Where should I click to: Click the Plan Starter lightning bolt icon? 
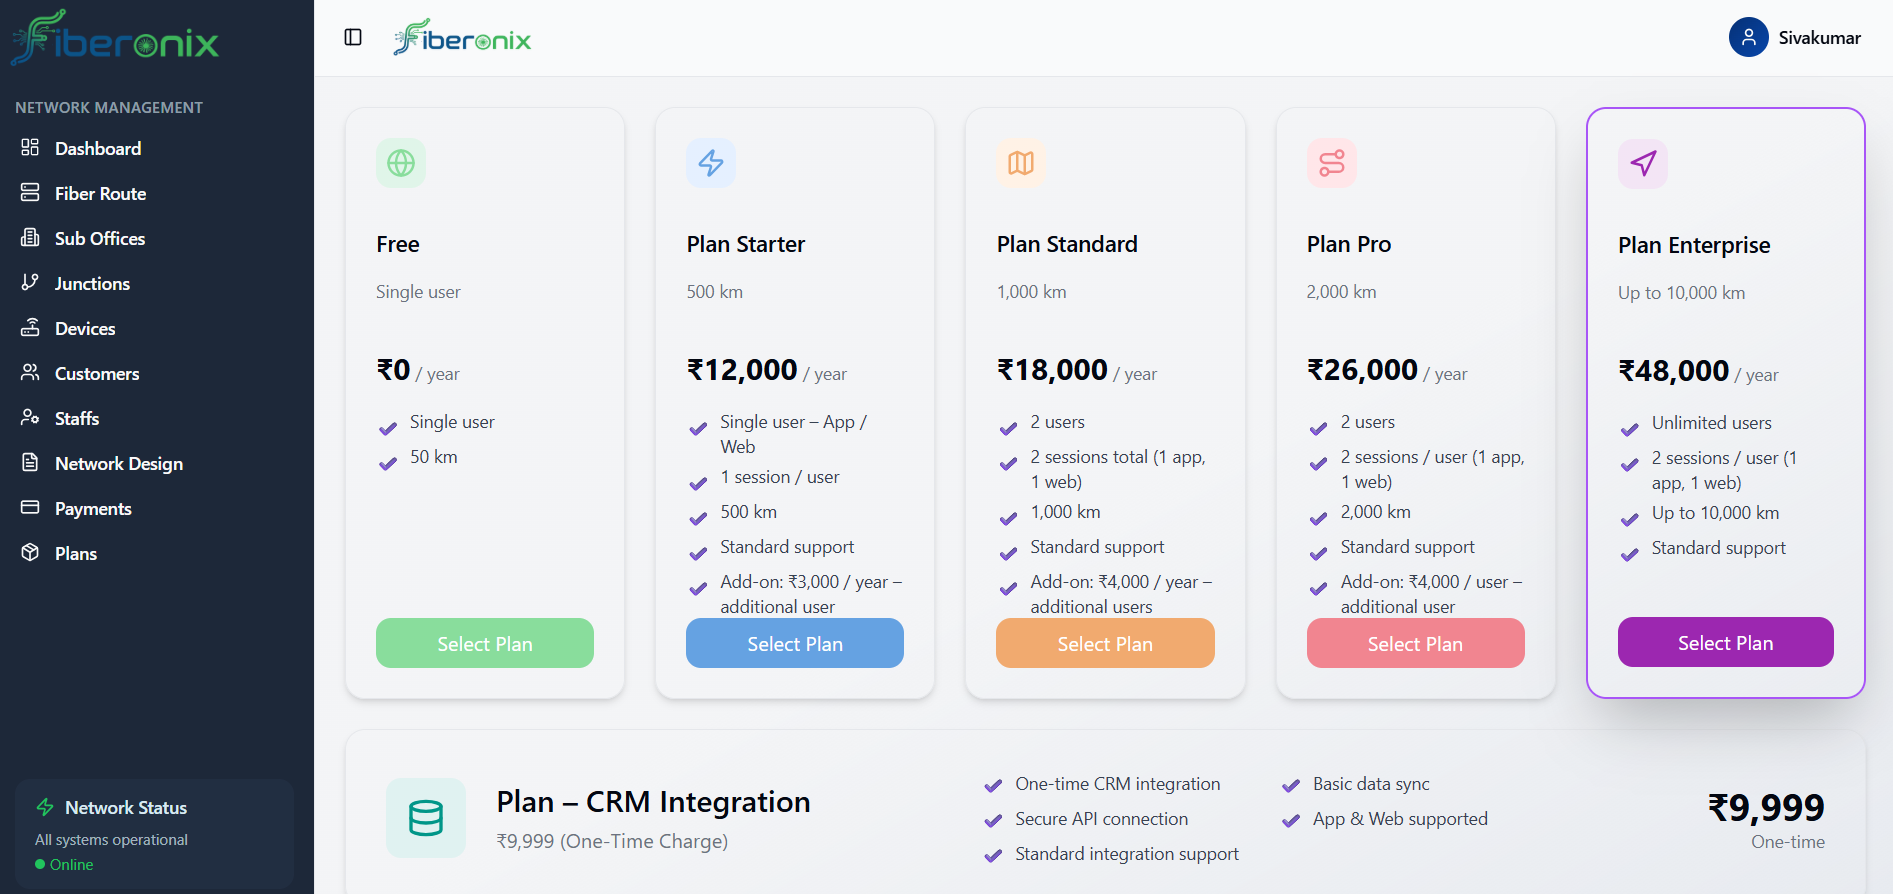pos(711,163)
